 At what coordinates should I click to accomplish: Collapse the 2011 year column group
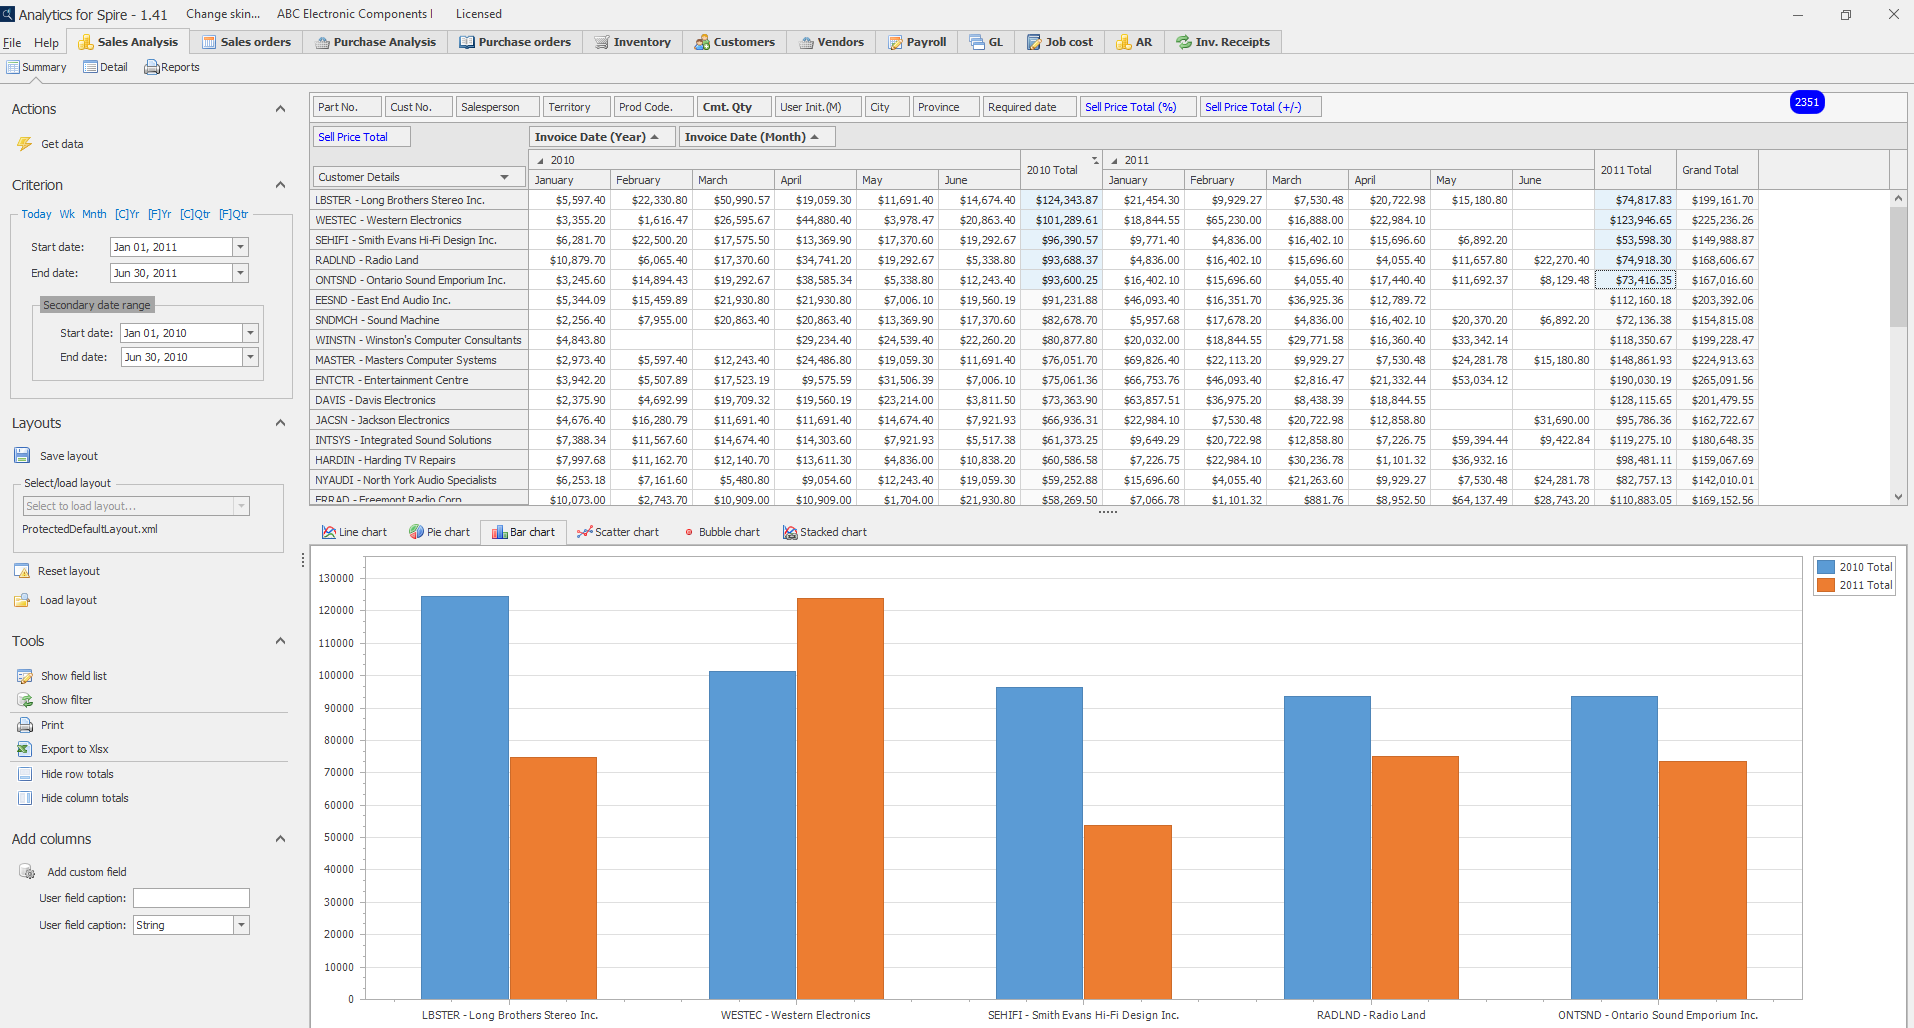pyautogui.click(x=1115, y=160)
